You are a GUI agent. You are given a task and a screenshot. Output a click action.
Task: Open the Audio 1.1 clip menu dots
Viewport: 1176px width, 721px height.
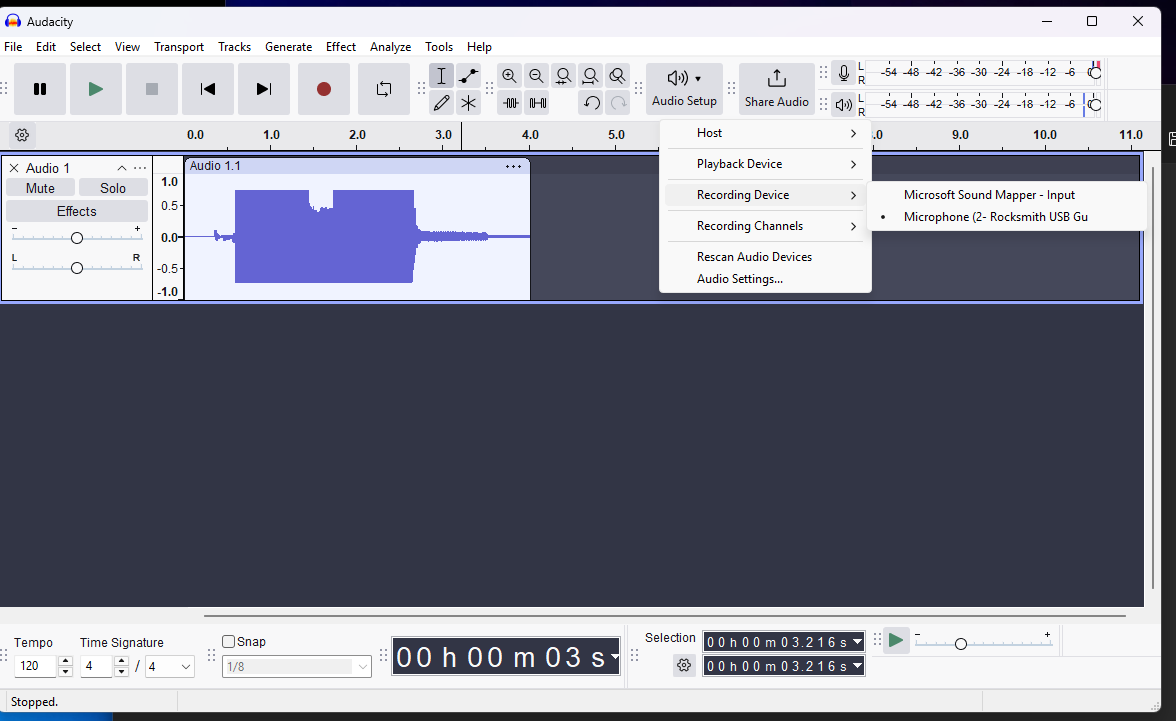click(513, 167)
